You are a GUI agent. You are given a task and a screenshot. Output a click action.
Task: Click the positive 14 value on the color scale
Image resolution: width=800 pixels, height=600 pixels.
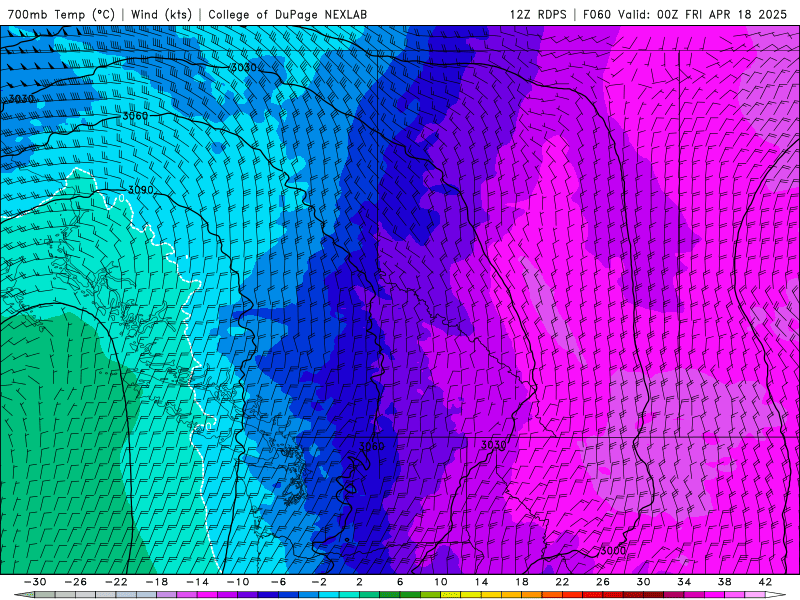(x=481, y=582)
